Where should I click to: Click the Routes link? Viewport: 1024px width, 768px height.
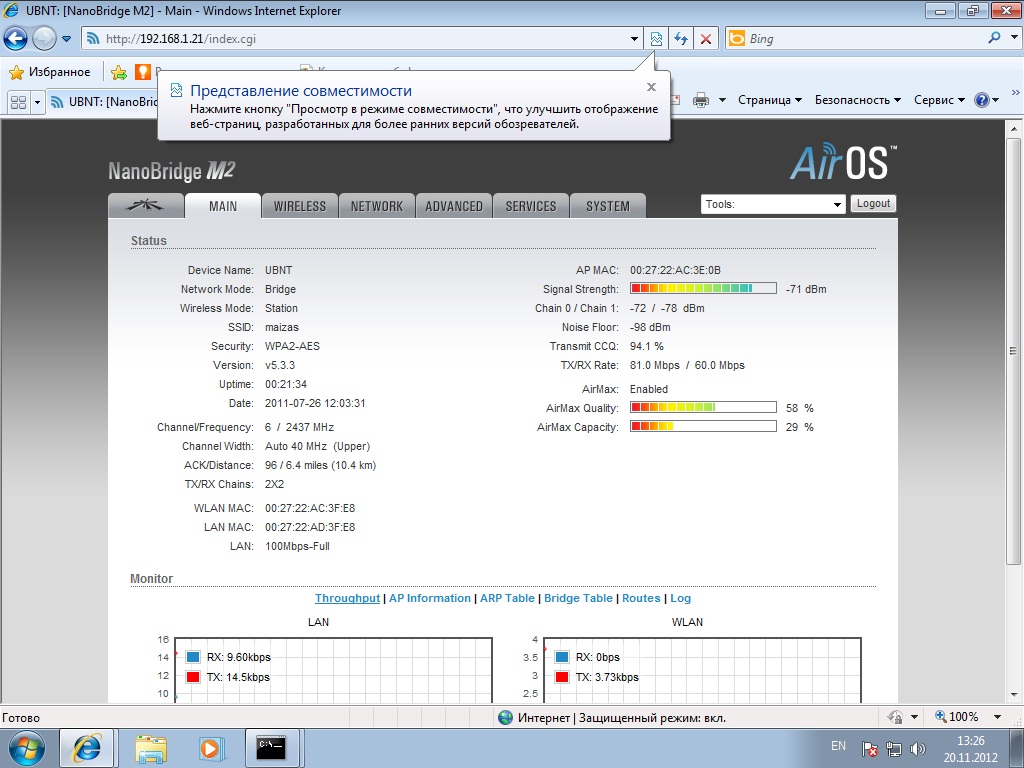click(641, 598)
